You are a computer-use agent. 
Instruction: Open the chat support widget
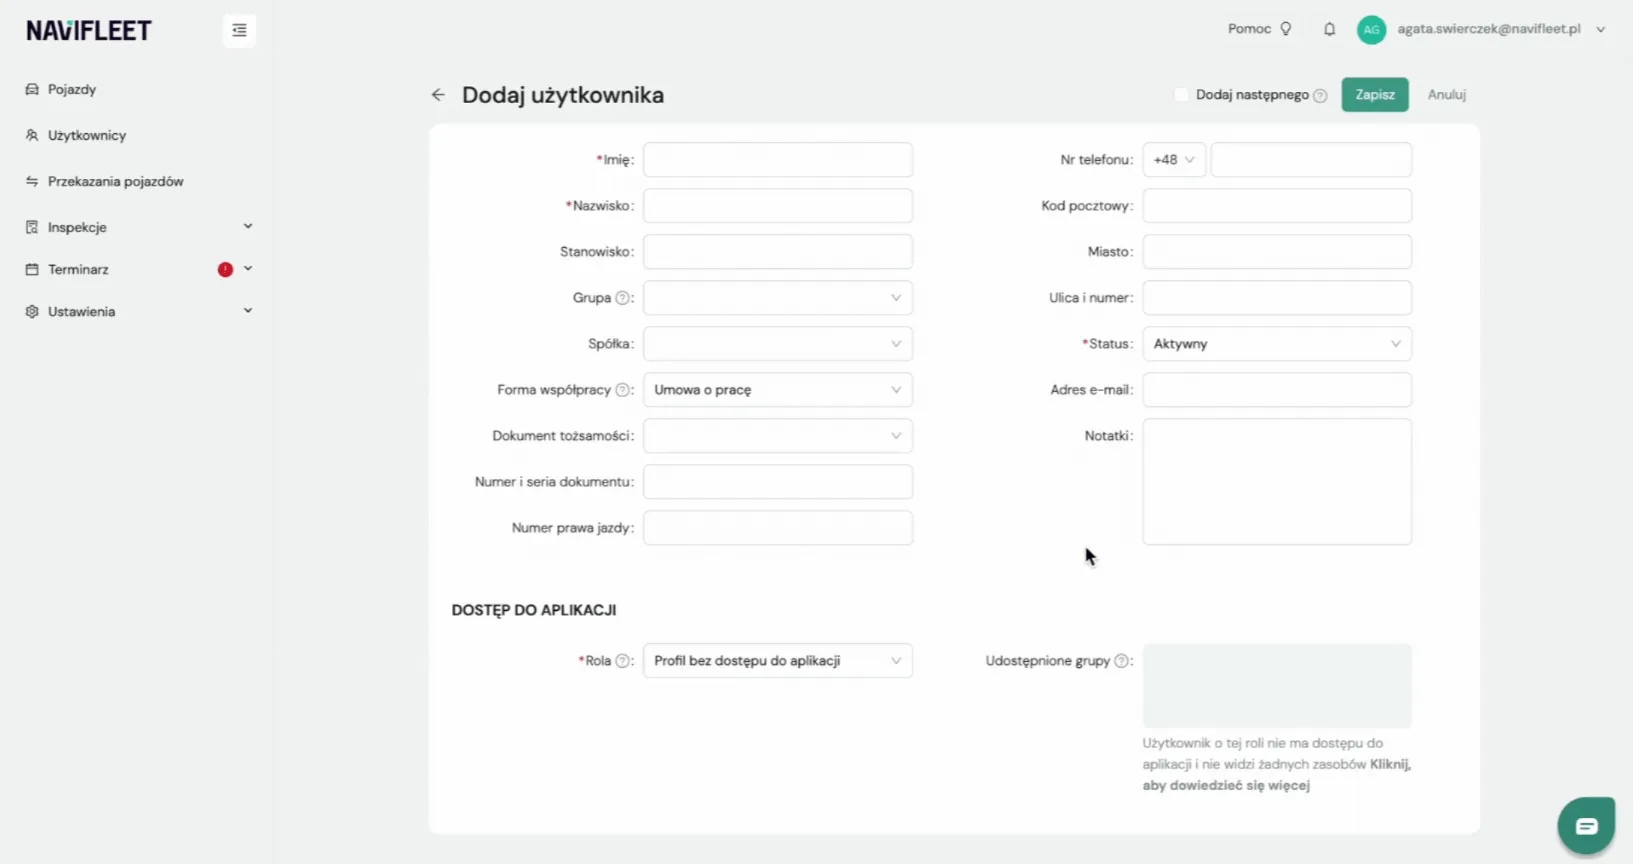click(x=1586, y=826)
